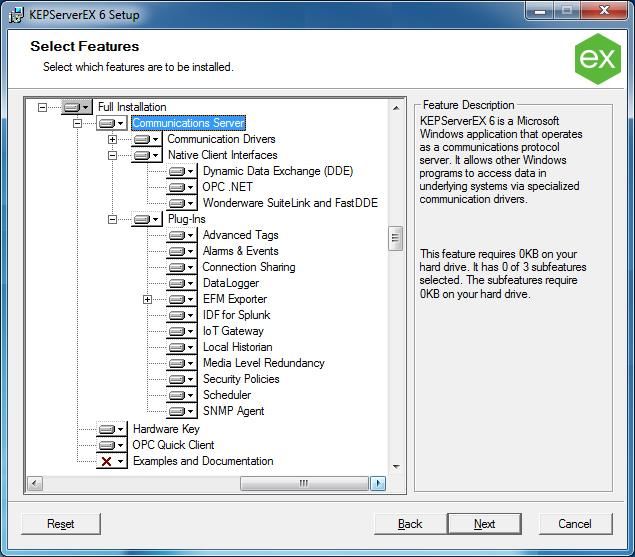Click the green EX hexagon logo
Screen dimensions: 635x557
tap(598, 59)
